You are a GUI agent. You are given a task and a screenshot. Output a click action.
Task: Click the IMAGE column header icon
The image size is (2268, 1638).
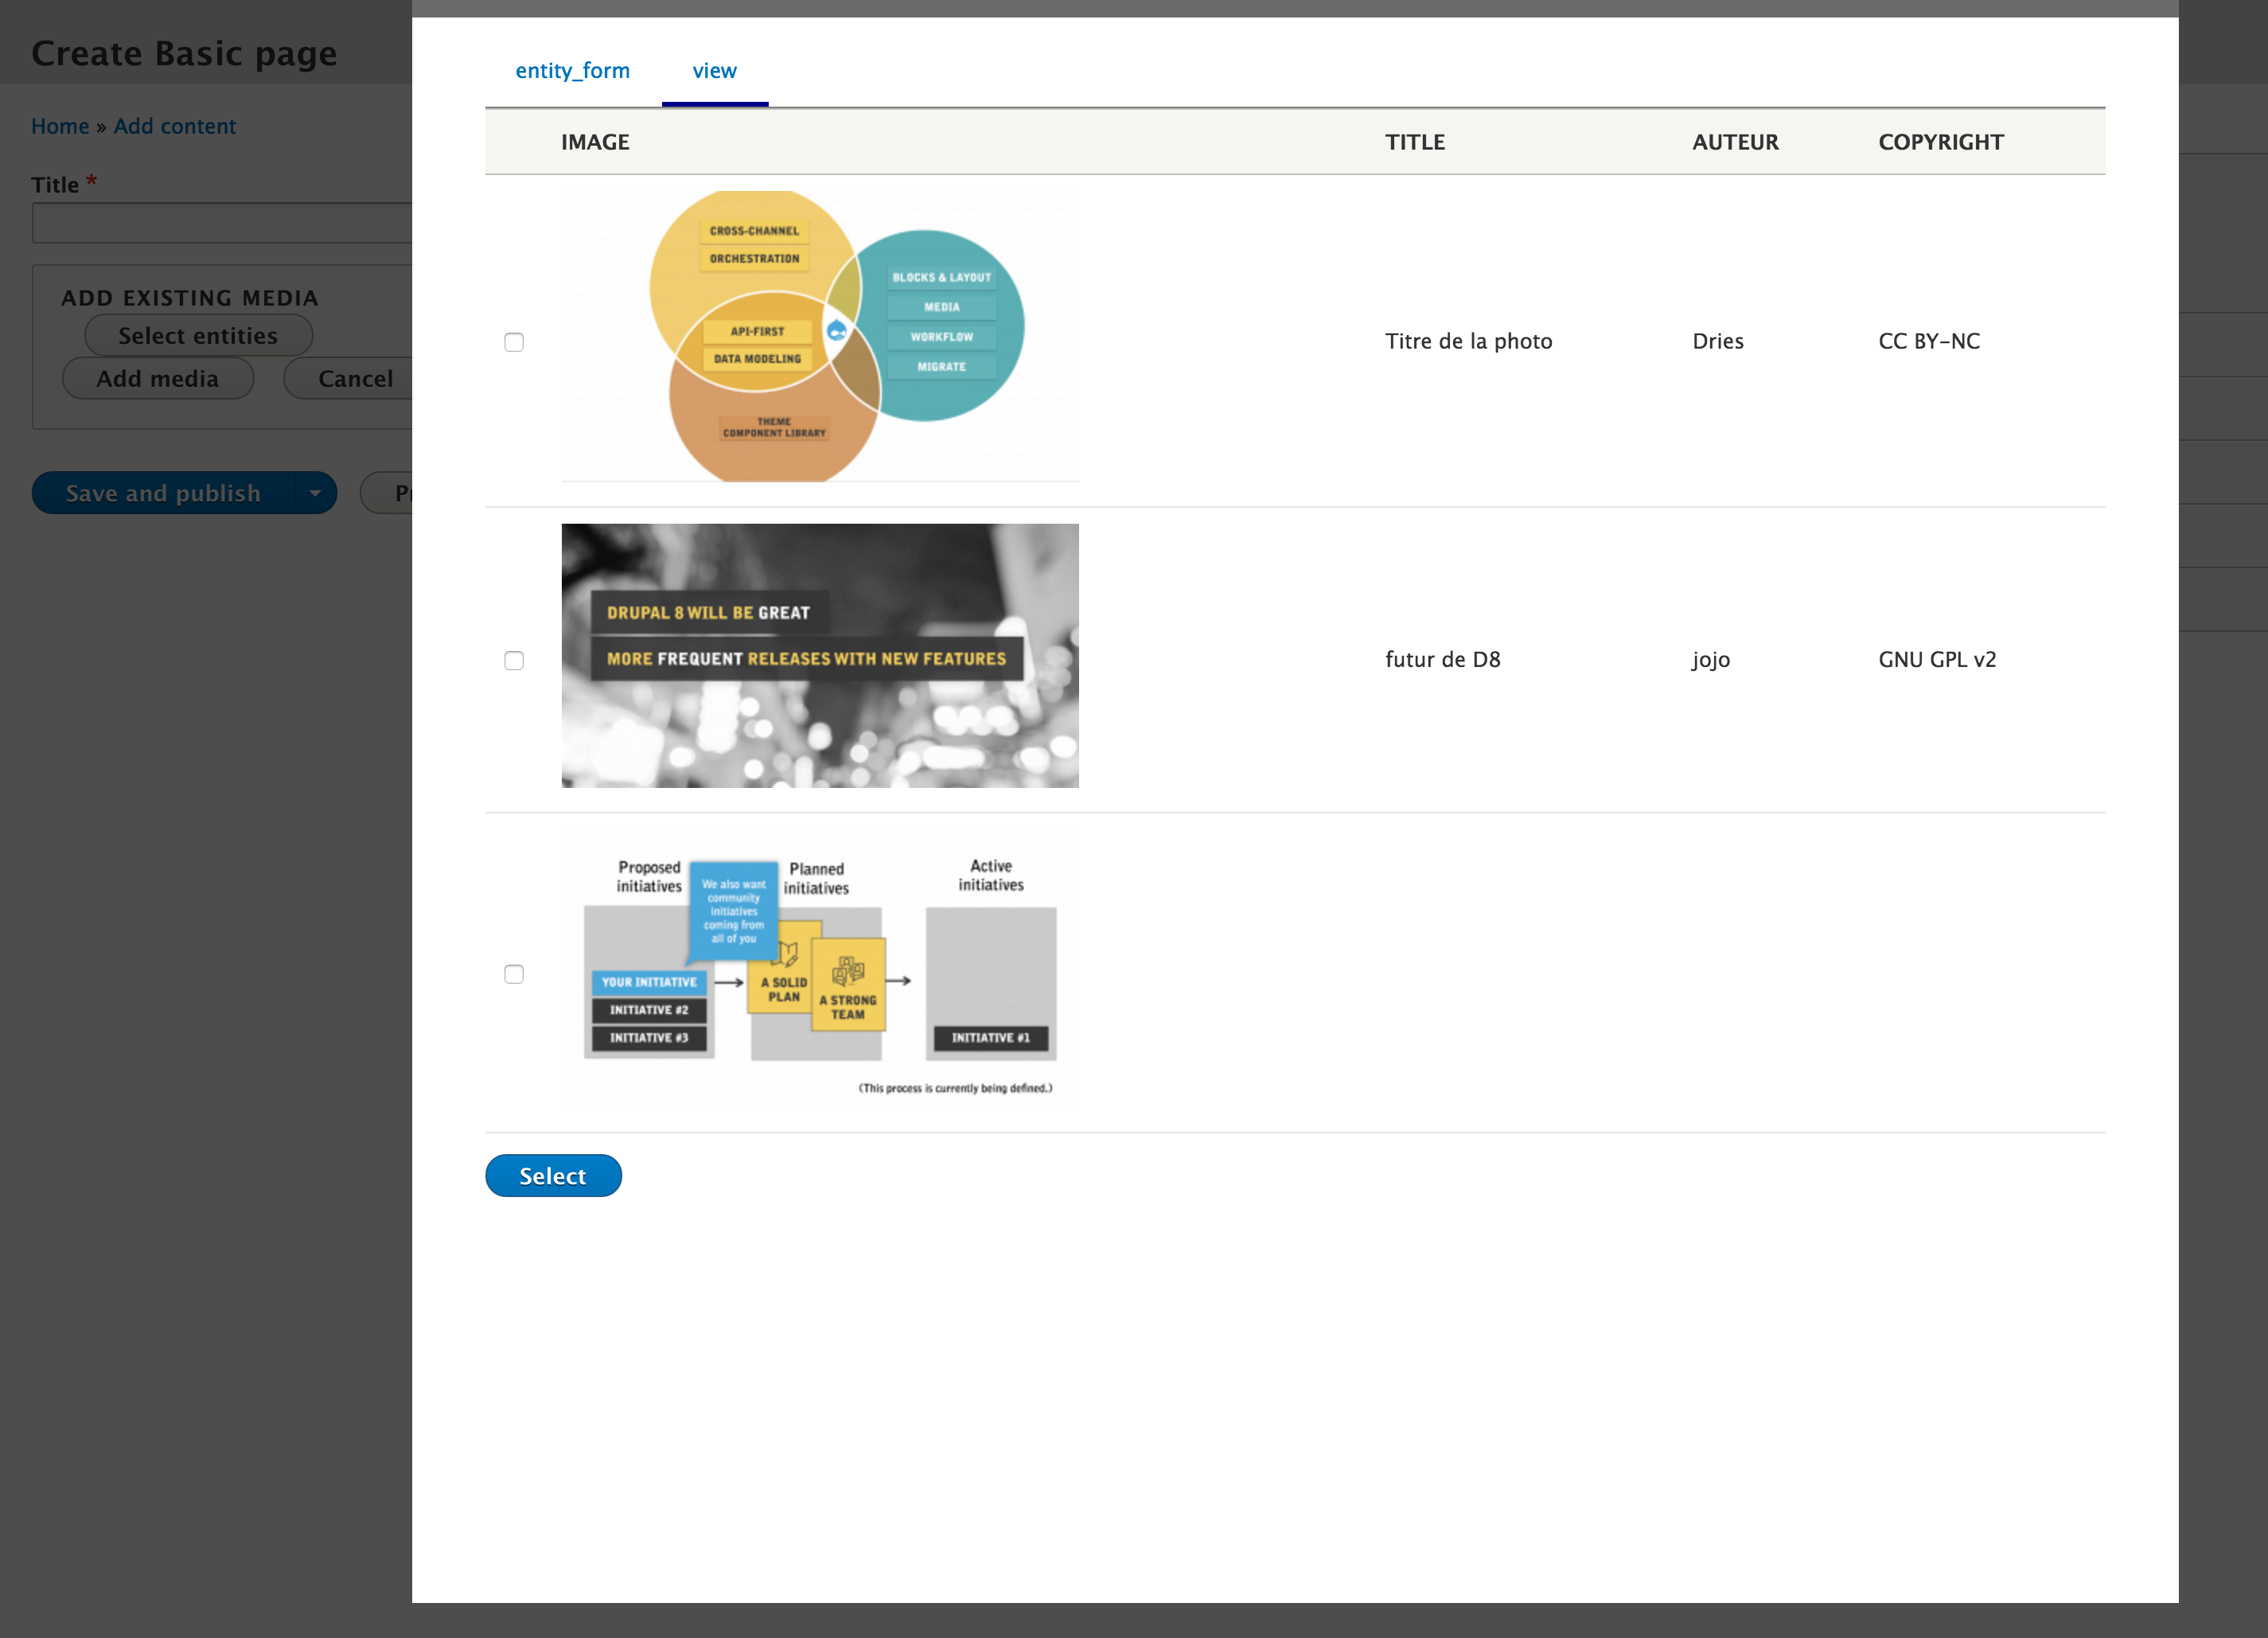595,139
